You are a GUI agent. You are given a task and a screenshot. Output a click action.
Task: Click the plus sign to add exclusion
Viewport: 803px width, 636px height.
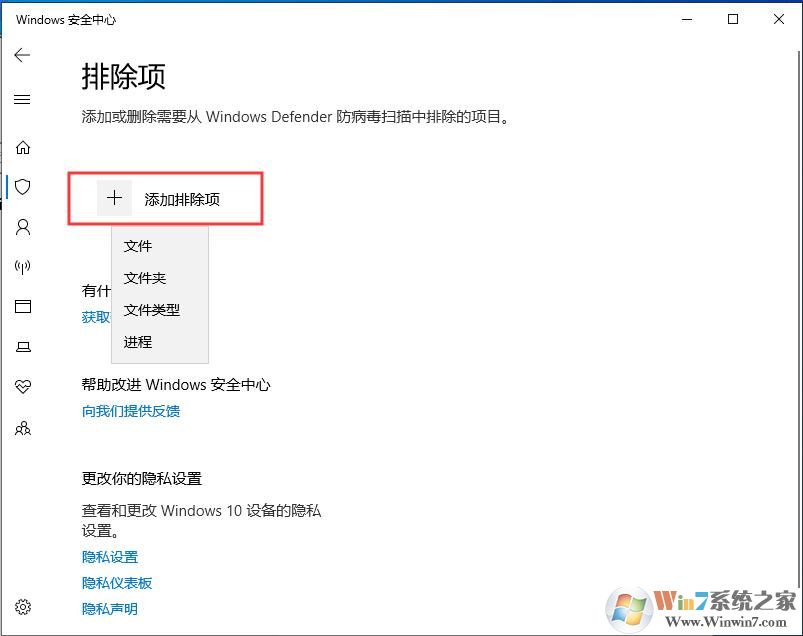point(114,198)
